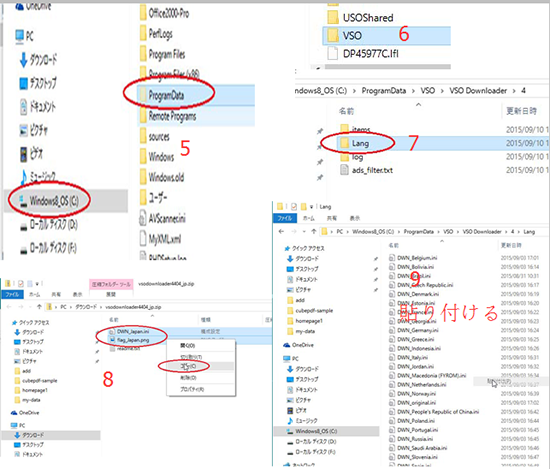Viewport: 550px width, 469px height.
Task: Click VSO Downloader in Lang window address bar
Action: 482,232
